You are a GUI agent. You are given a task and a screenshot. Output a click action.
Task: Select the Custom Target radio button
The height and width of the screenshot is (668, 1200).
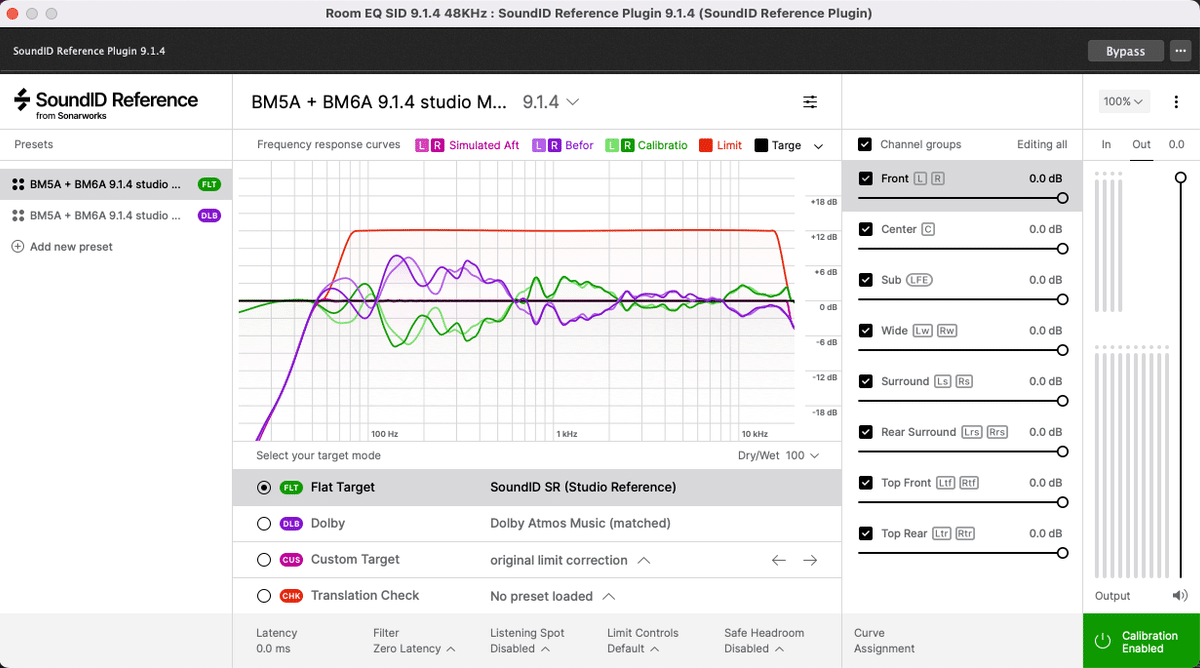(x=264, y=560)
